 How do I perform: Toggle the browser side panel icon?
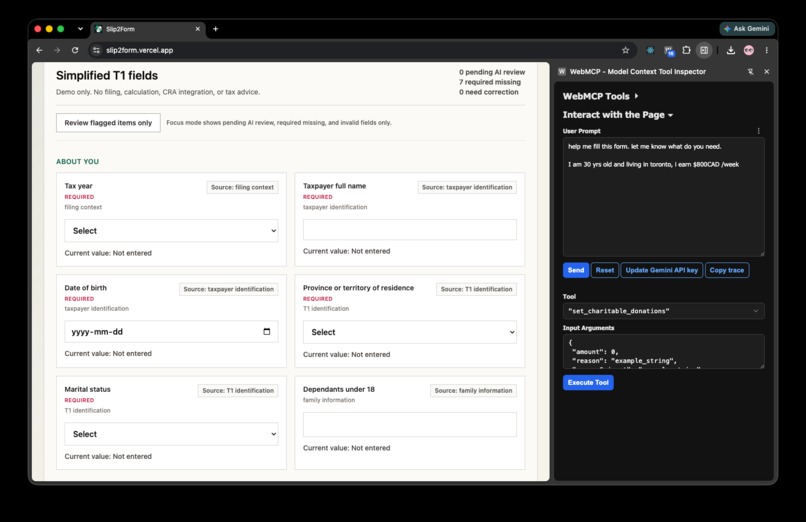[704, 50]
